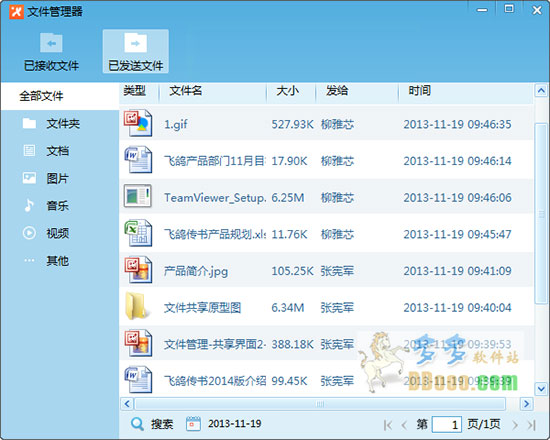Minimize the 文件管理器 window
The width and height of the screenshot is (550, 440).
(x=482, y=10)
